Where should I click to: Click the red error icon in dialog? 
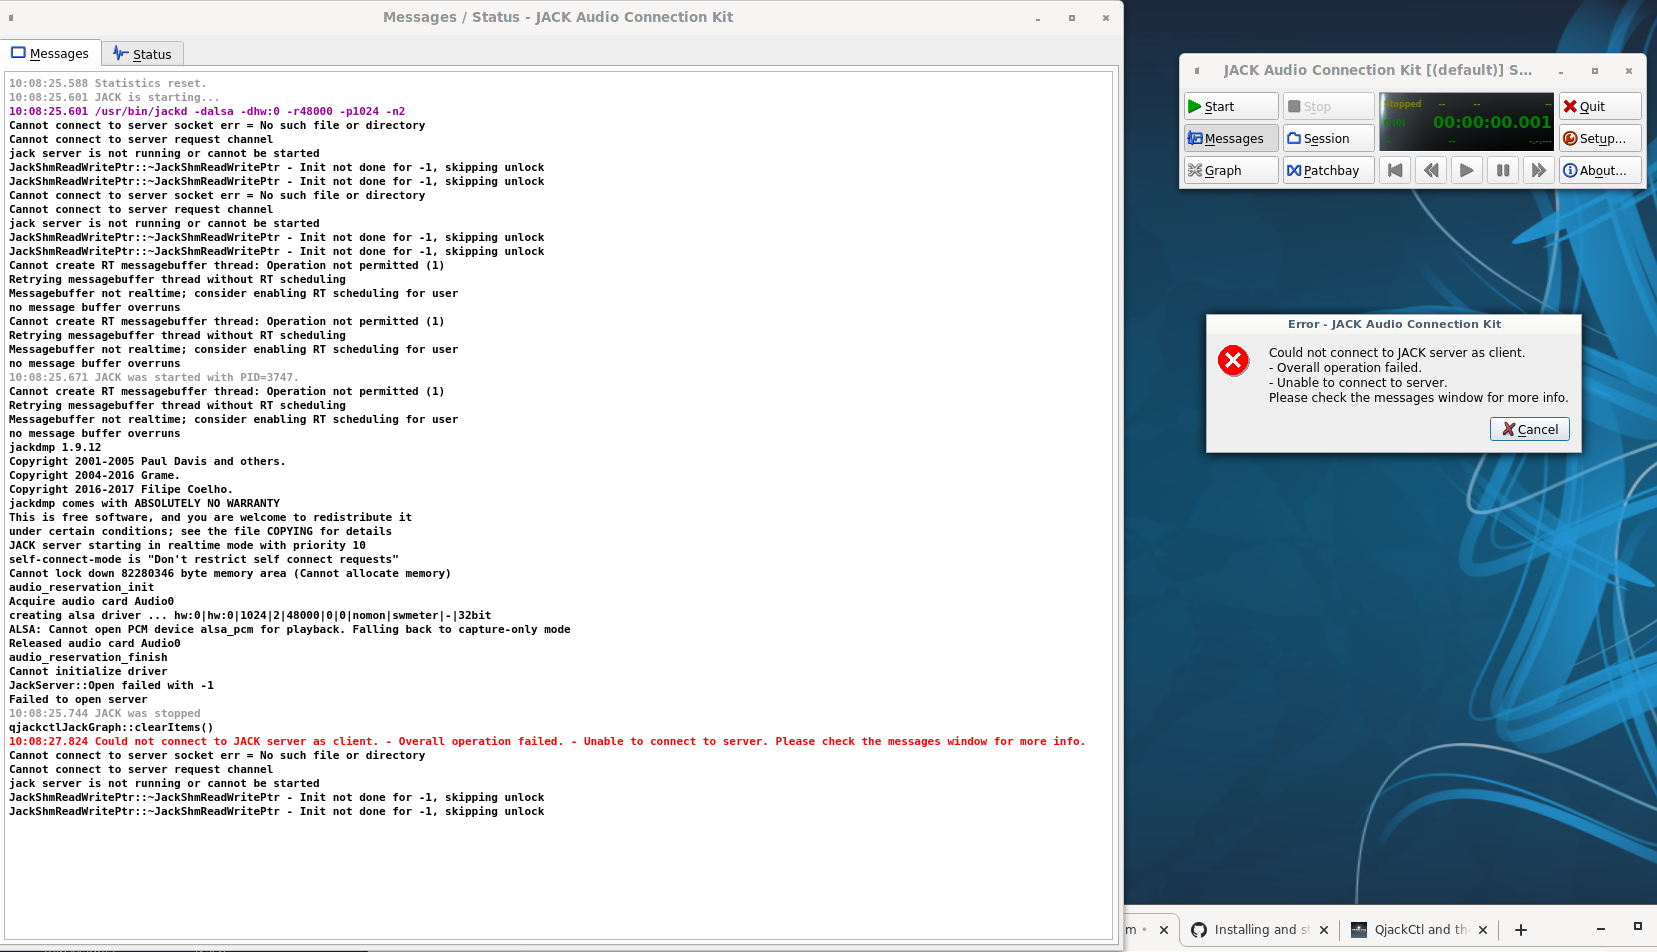point(1233,360)
